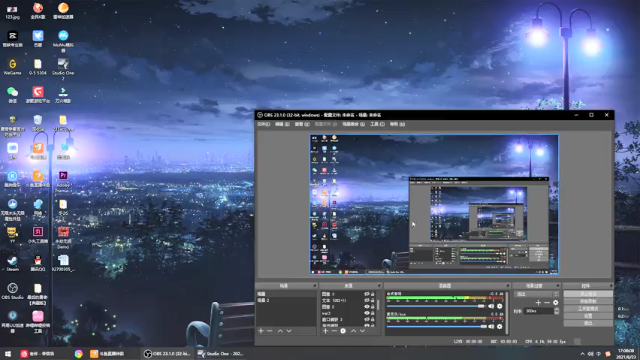Move scene down with arrow in Scenes panel
The width and height of the screenshot is (640, 360).
pyautogui.click(x=289, y=331)
